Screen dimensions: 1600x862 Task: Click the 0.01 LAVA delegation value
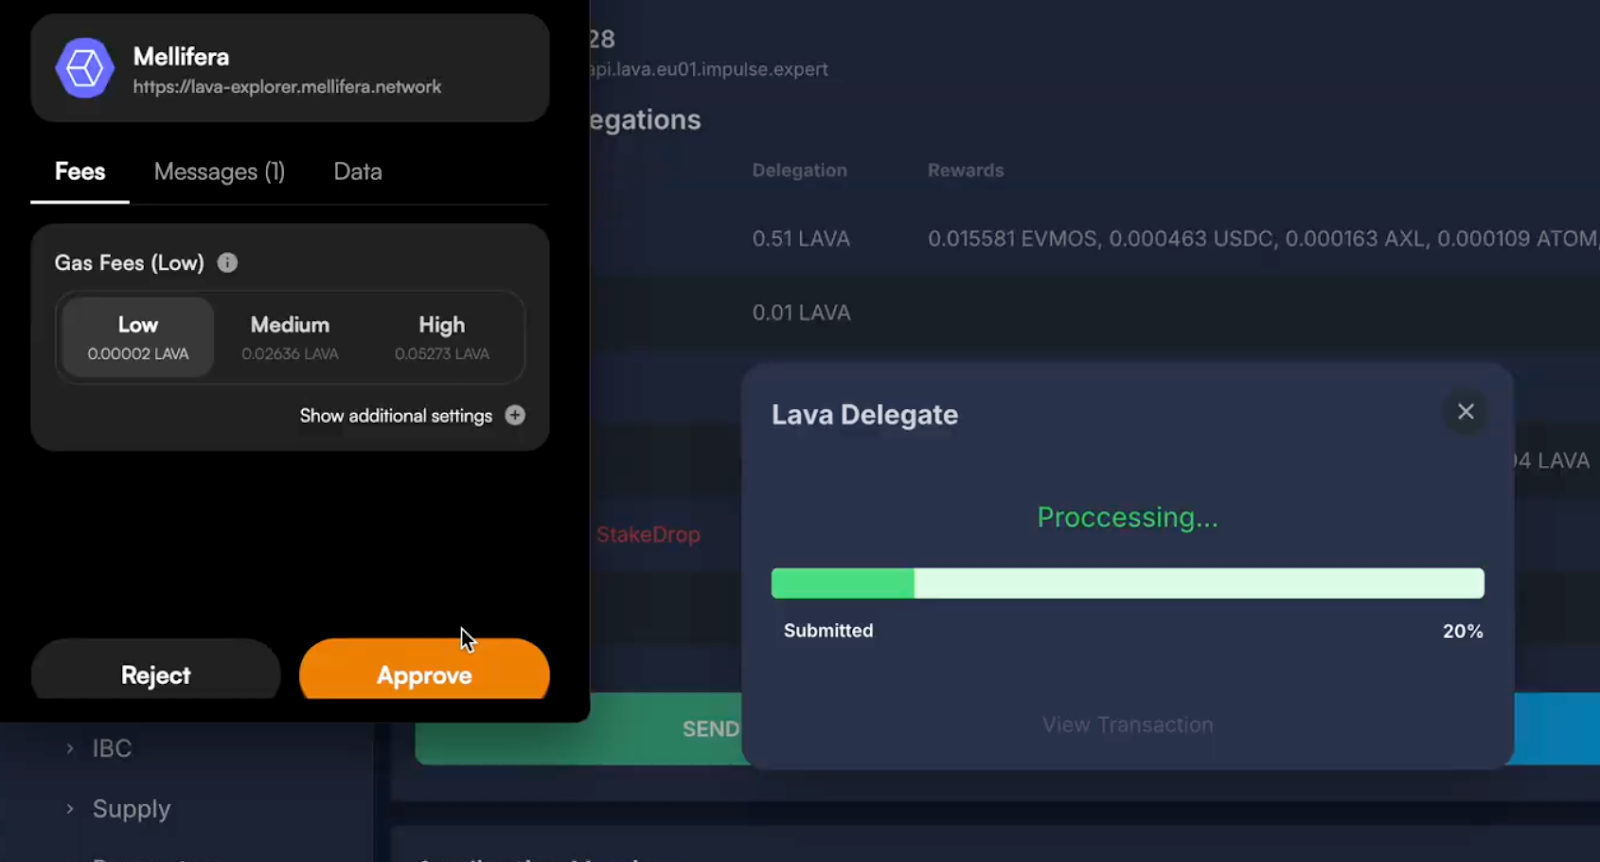(801, 313)
